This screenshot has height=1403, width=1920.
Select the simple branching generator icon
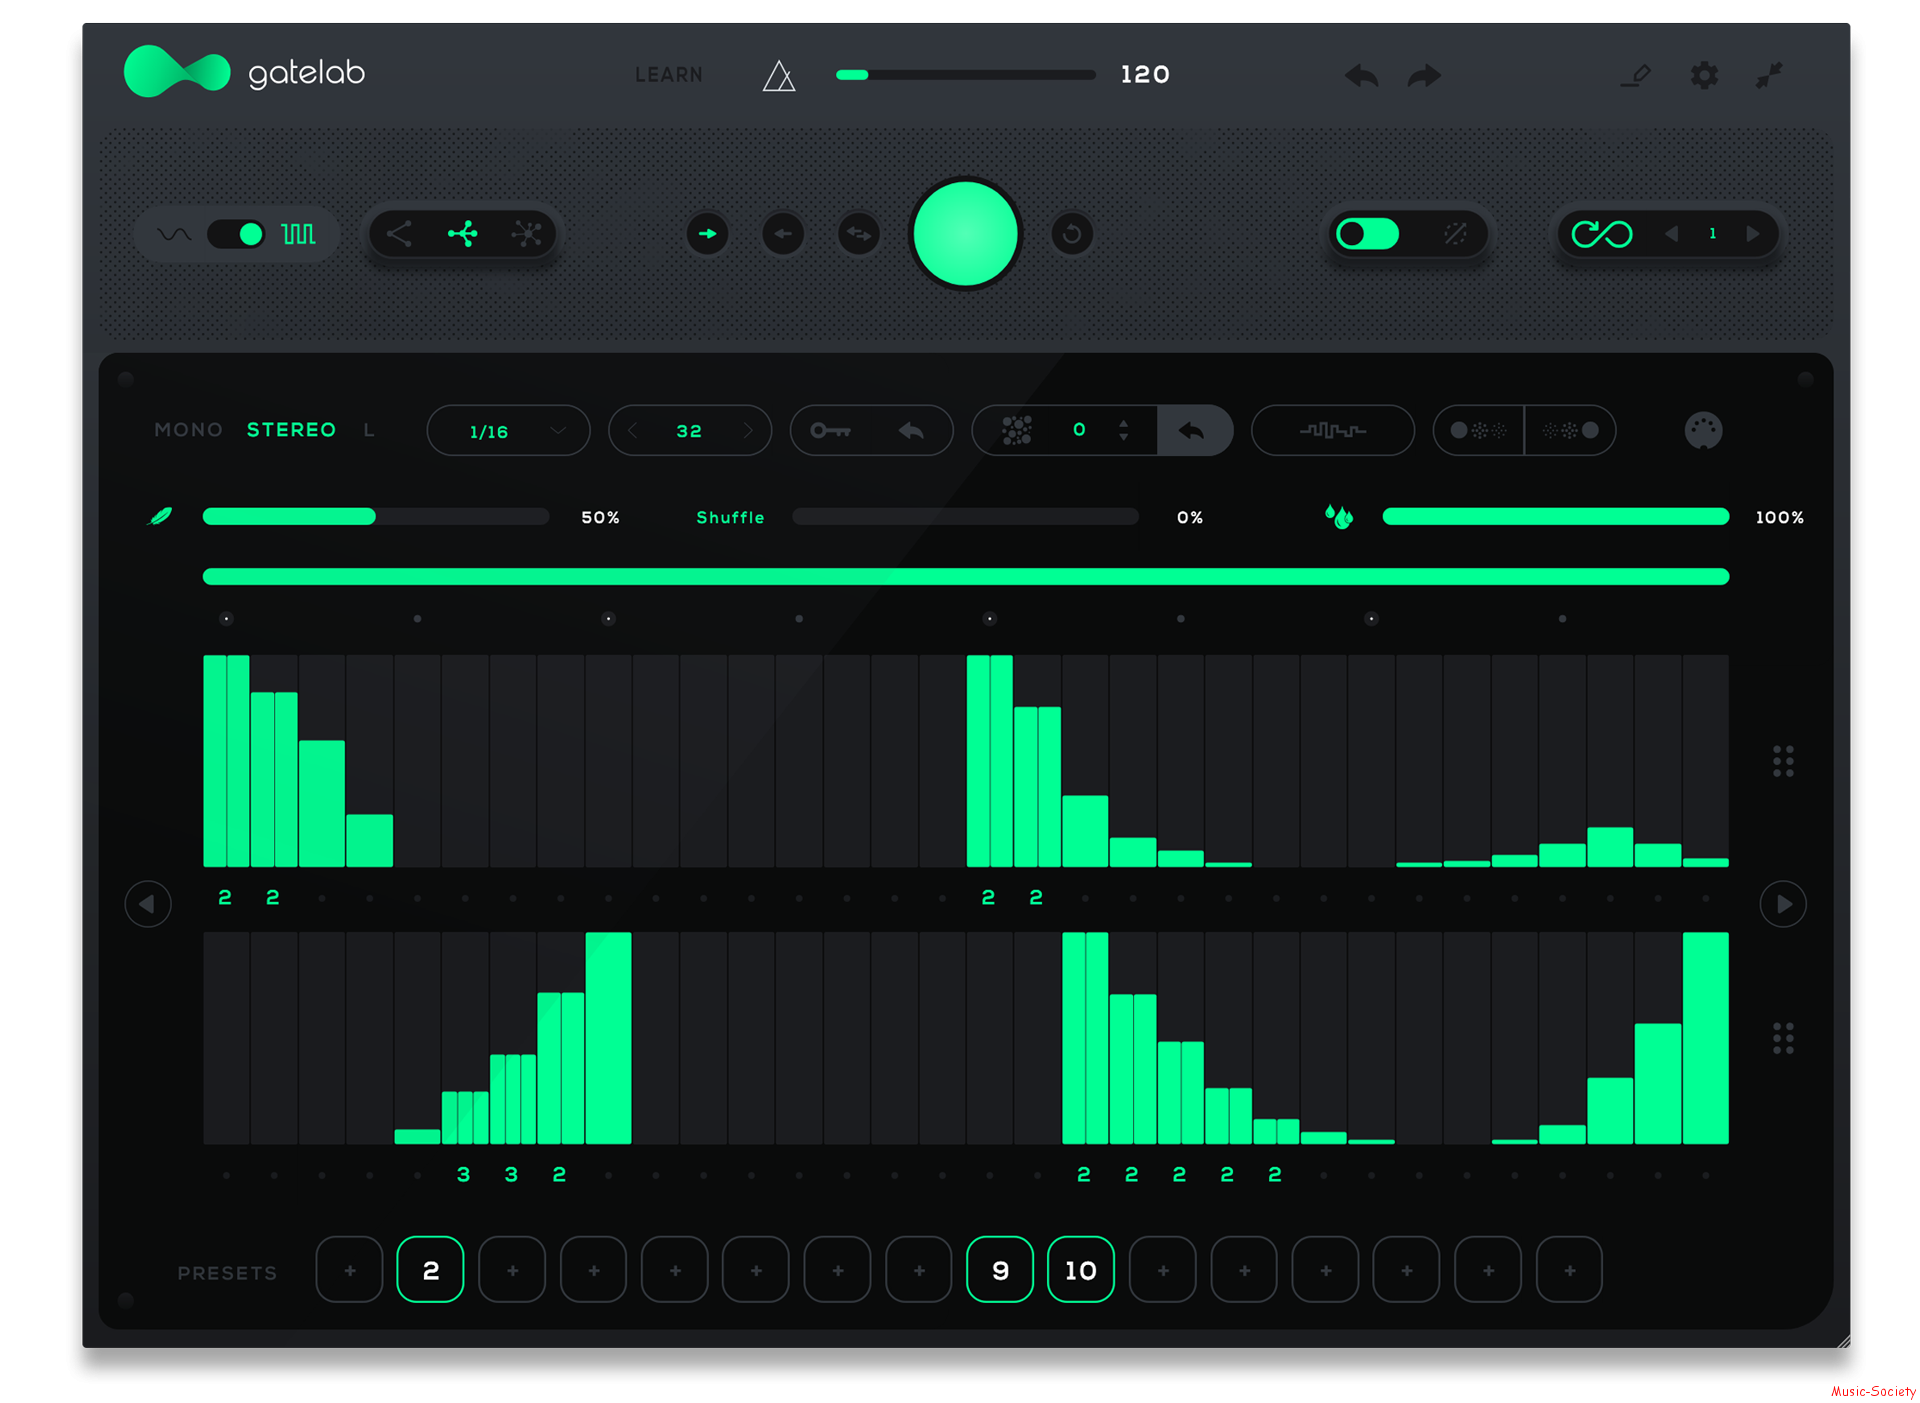coord(399,234)
